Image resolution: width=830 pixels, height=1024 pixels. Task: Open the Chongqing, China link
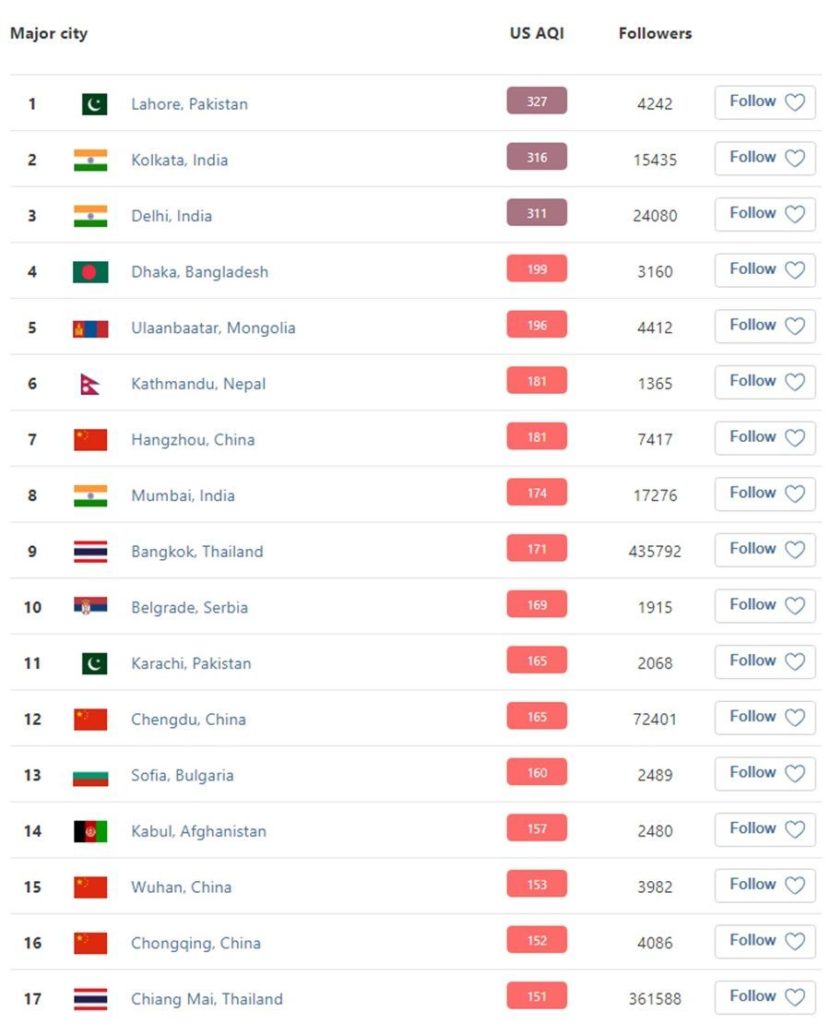click(x=195, y=943)
